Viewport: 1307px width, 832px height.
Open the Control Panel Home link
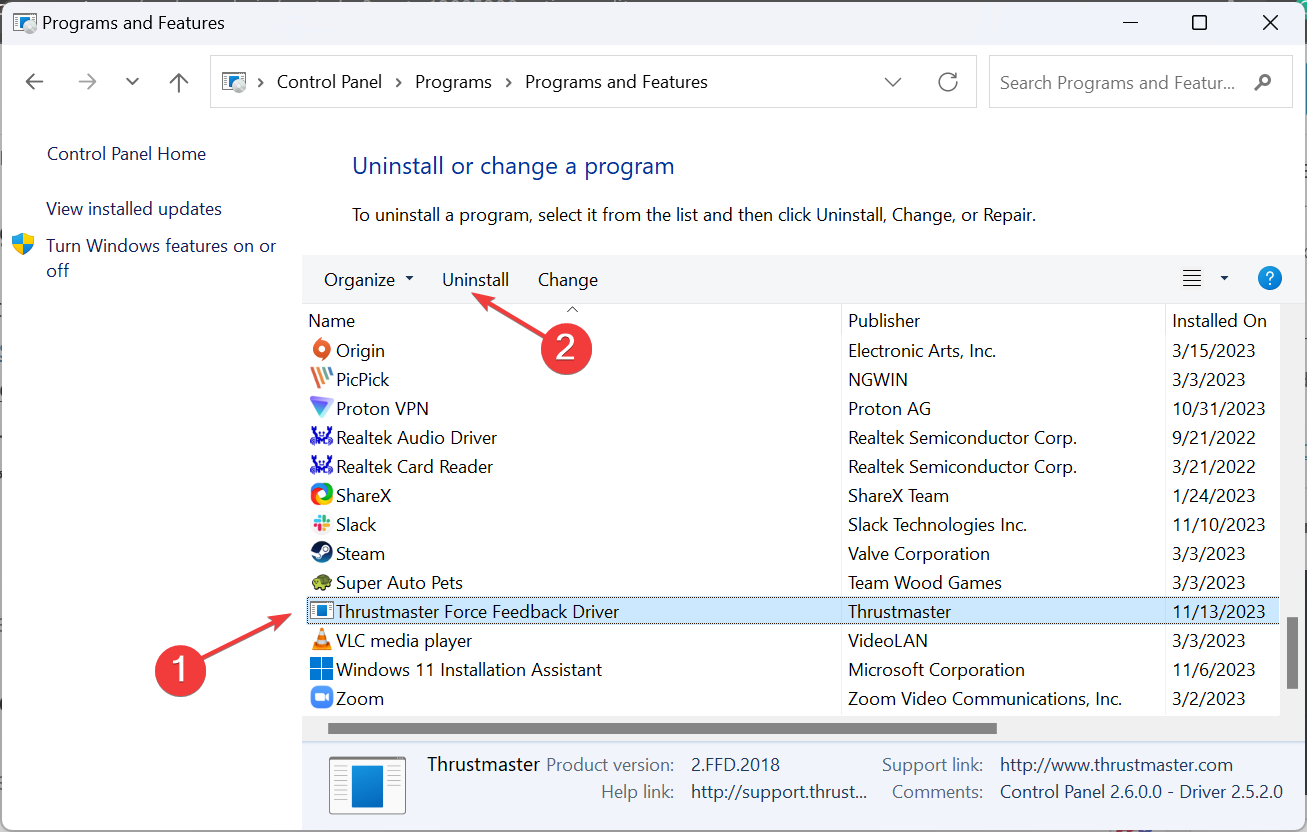pyautogui.click(x=126, y=154)
